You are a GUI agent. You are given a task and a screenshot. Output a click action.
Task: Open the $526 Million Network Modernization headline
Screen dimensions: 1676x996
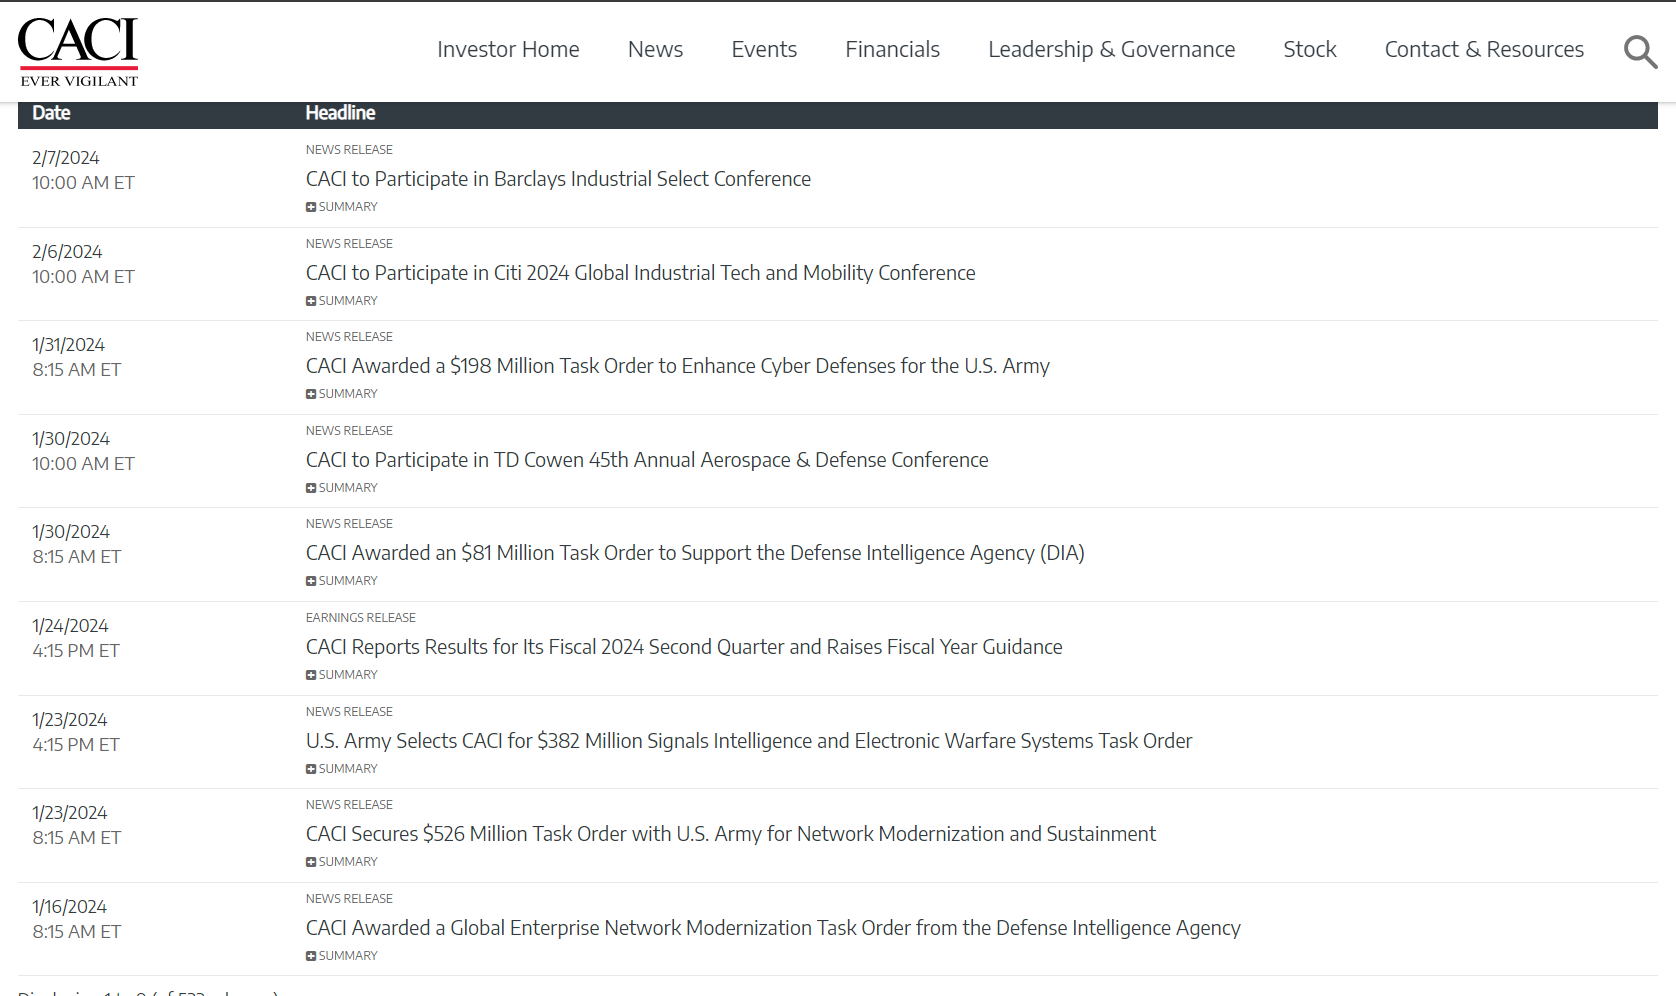(730, 834)
